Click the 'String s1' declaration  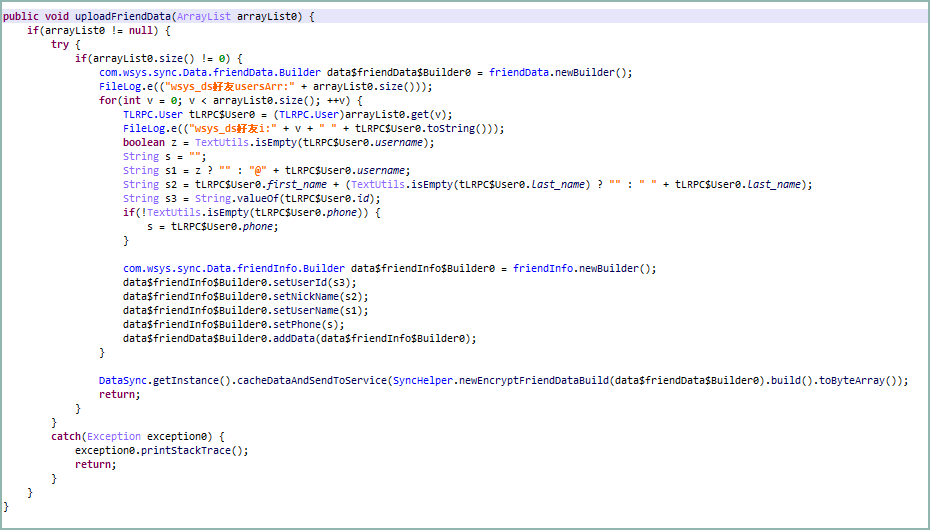tap(150, 171)
